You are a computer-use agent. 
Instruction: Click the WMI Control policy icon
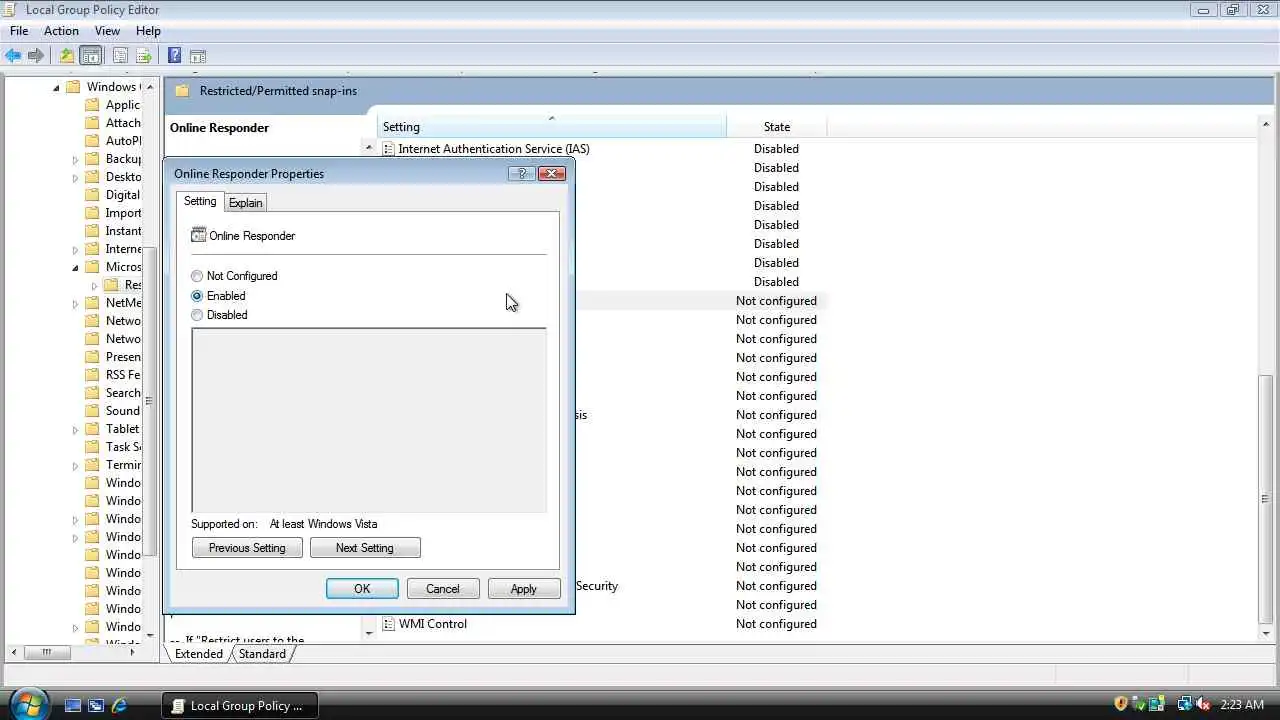tap(389, 624)
